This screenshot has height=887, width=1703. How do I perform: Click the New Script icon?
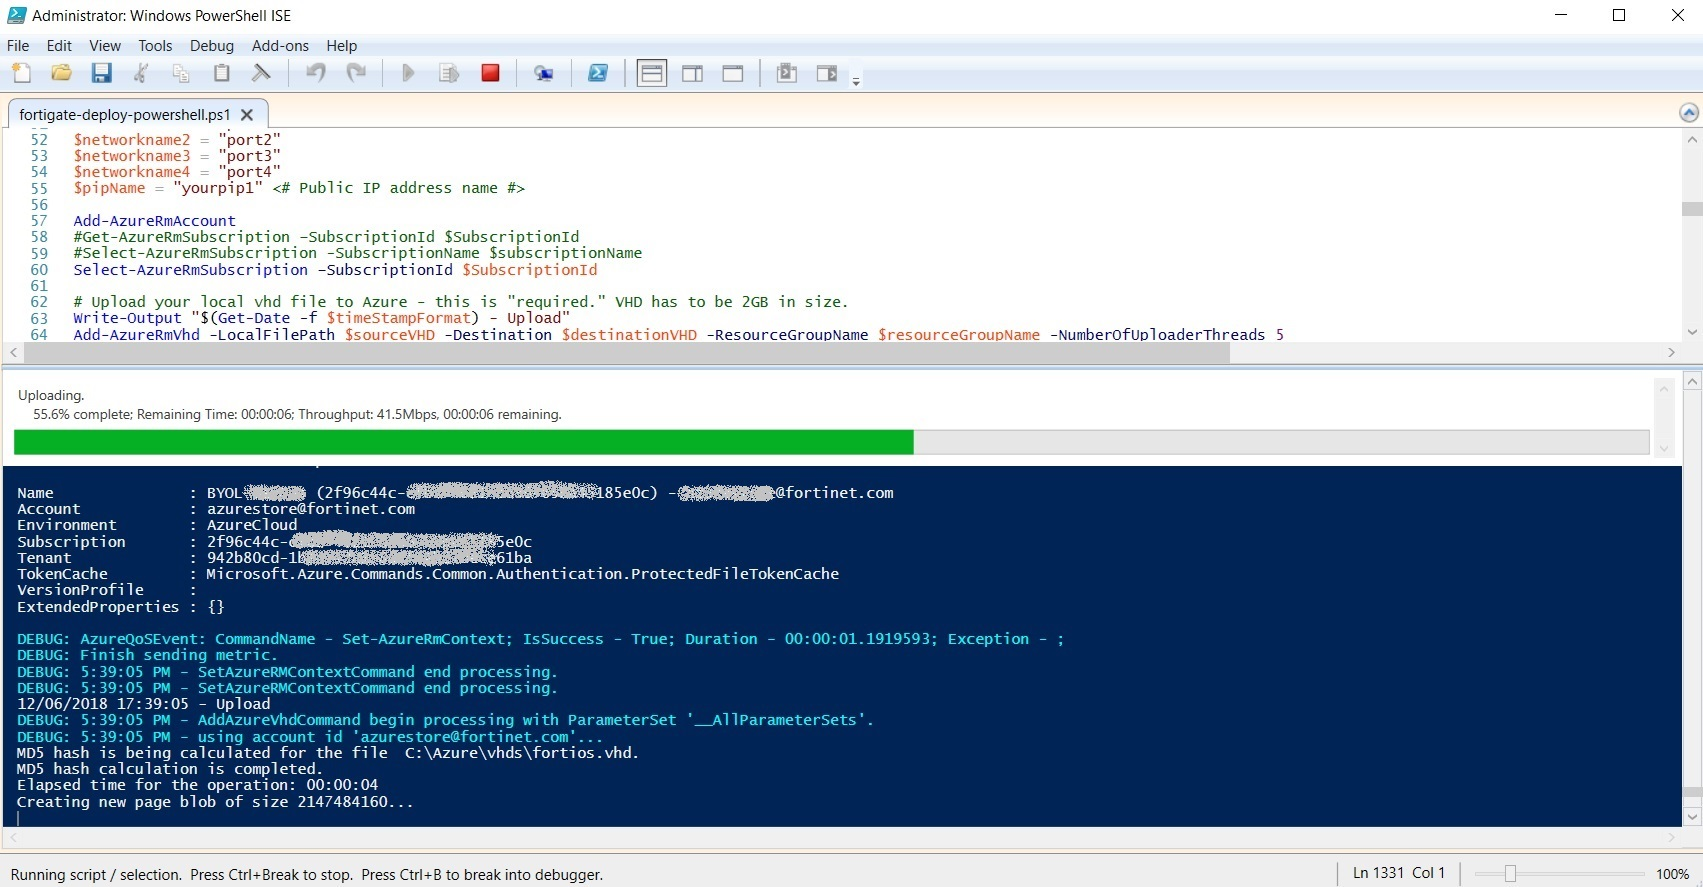pos(21,73)
